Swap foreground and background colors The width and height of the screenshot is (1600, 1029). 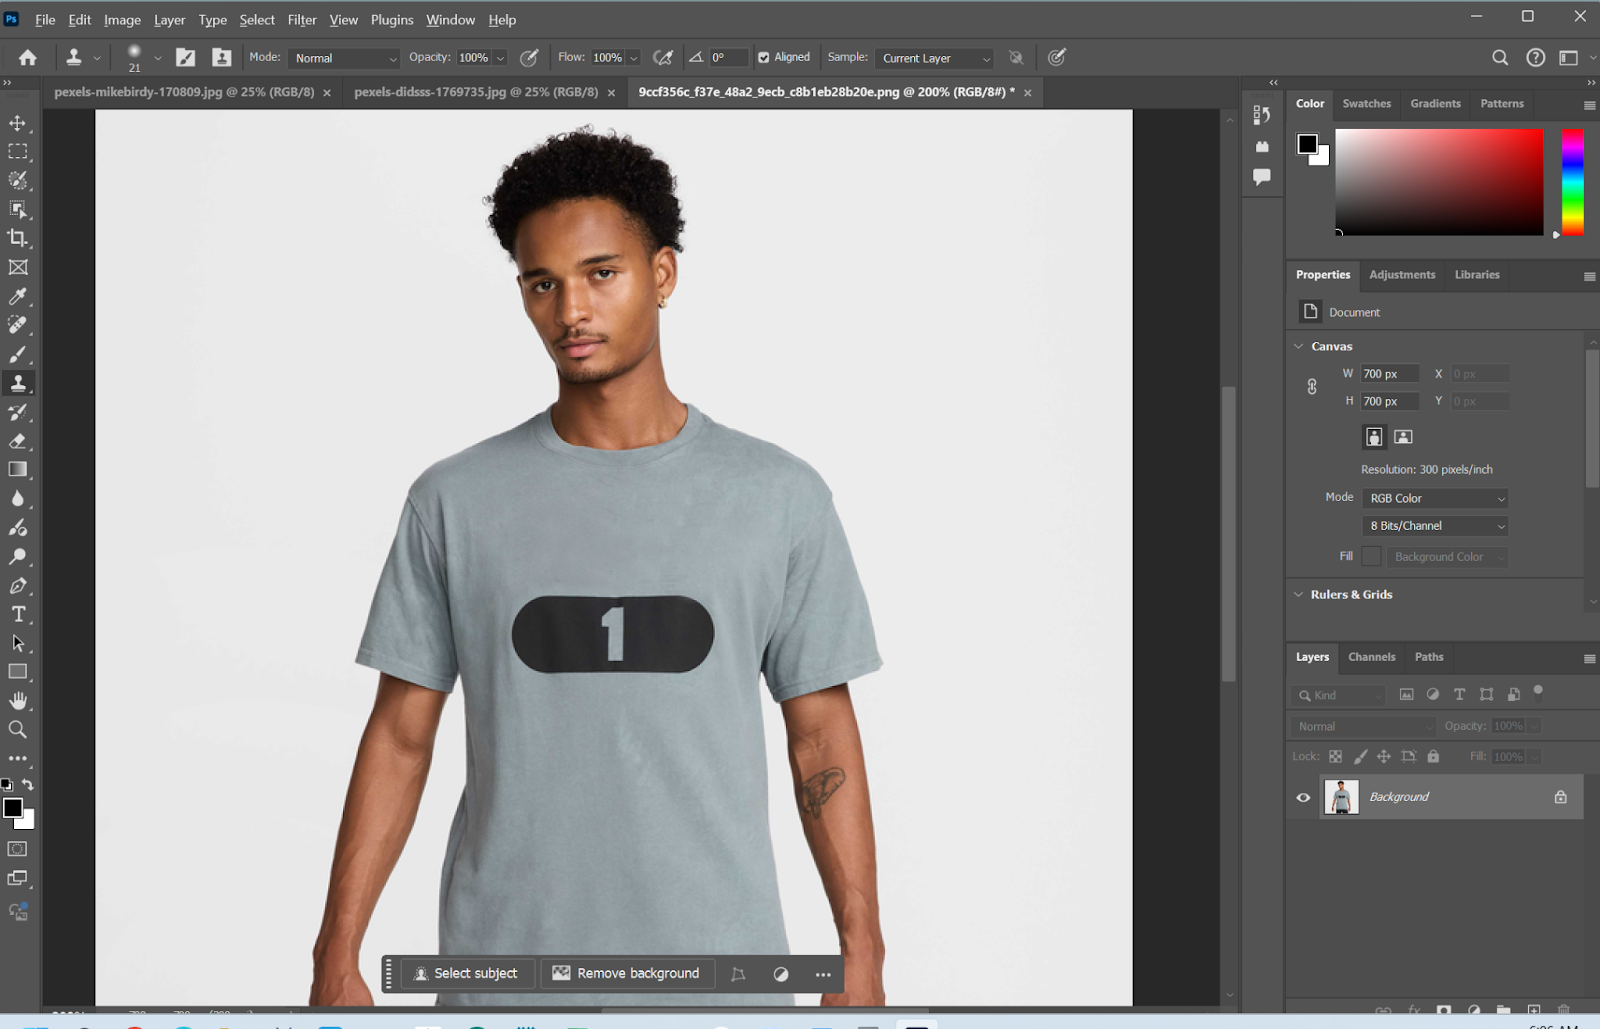pos(28,785)
